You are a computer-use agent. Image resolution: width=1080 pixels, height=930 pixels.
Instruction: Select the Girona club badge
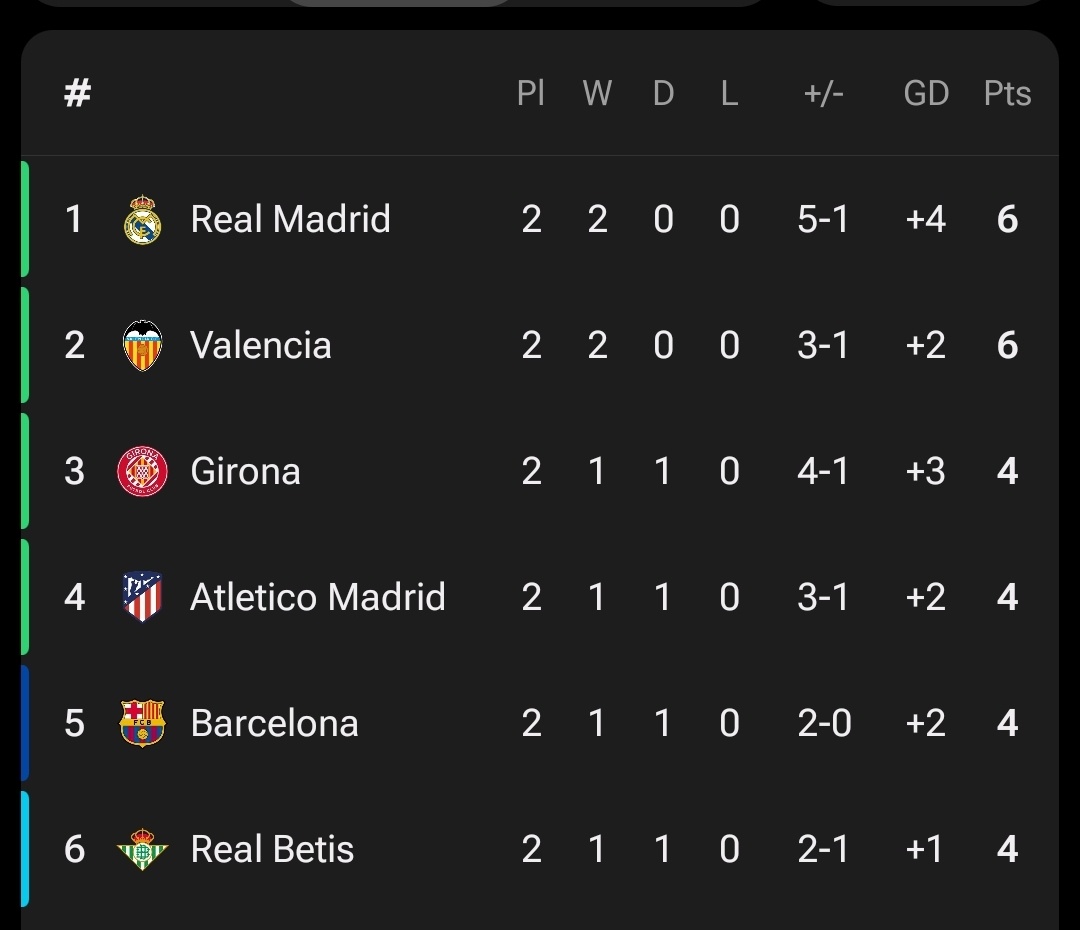(142, 471)
